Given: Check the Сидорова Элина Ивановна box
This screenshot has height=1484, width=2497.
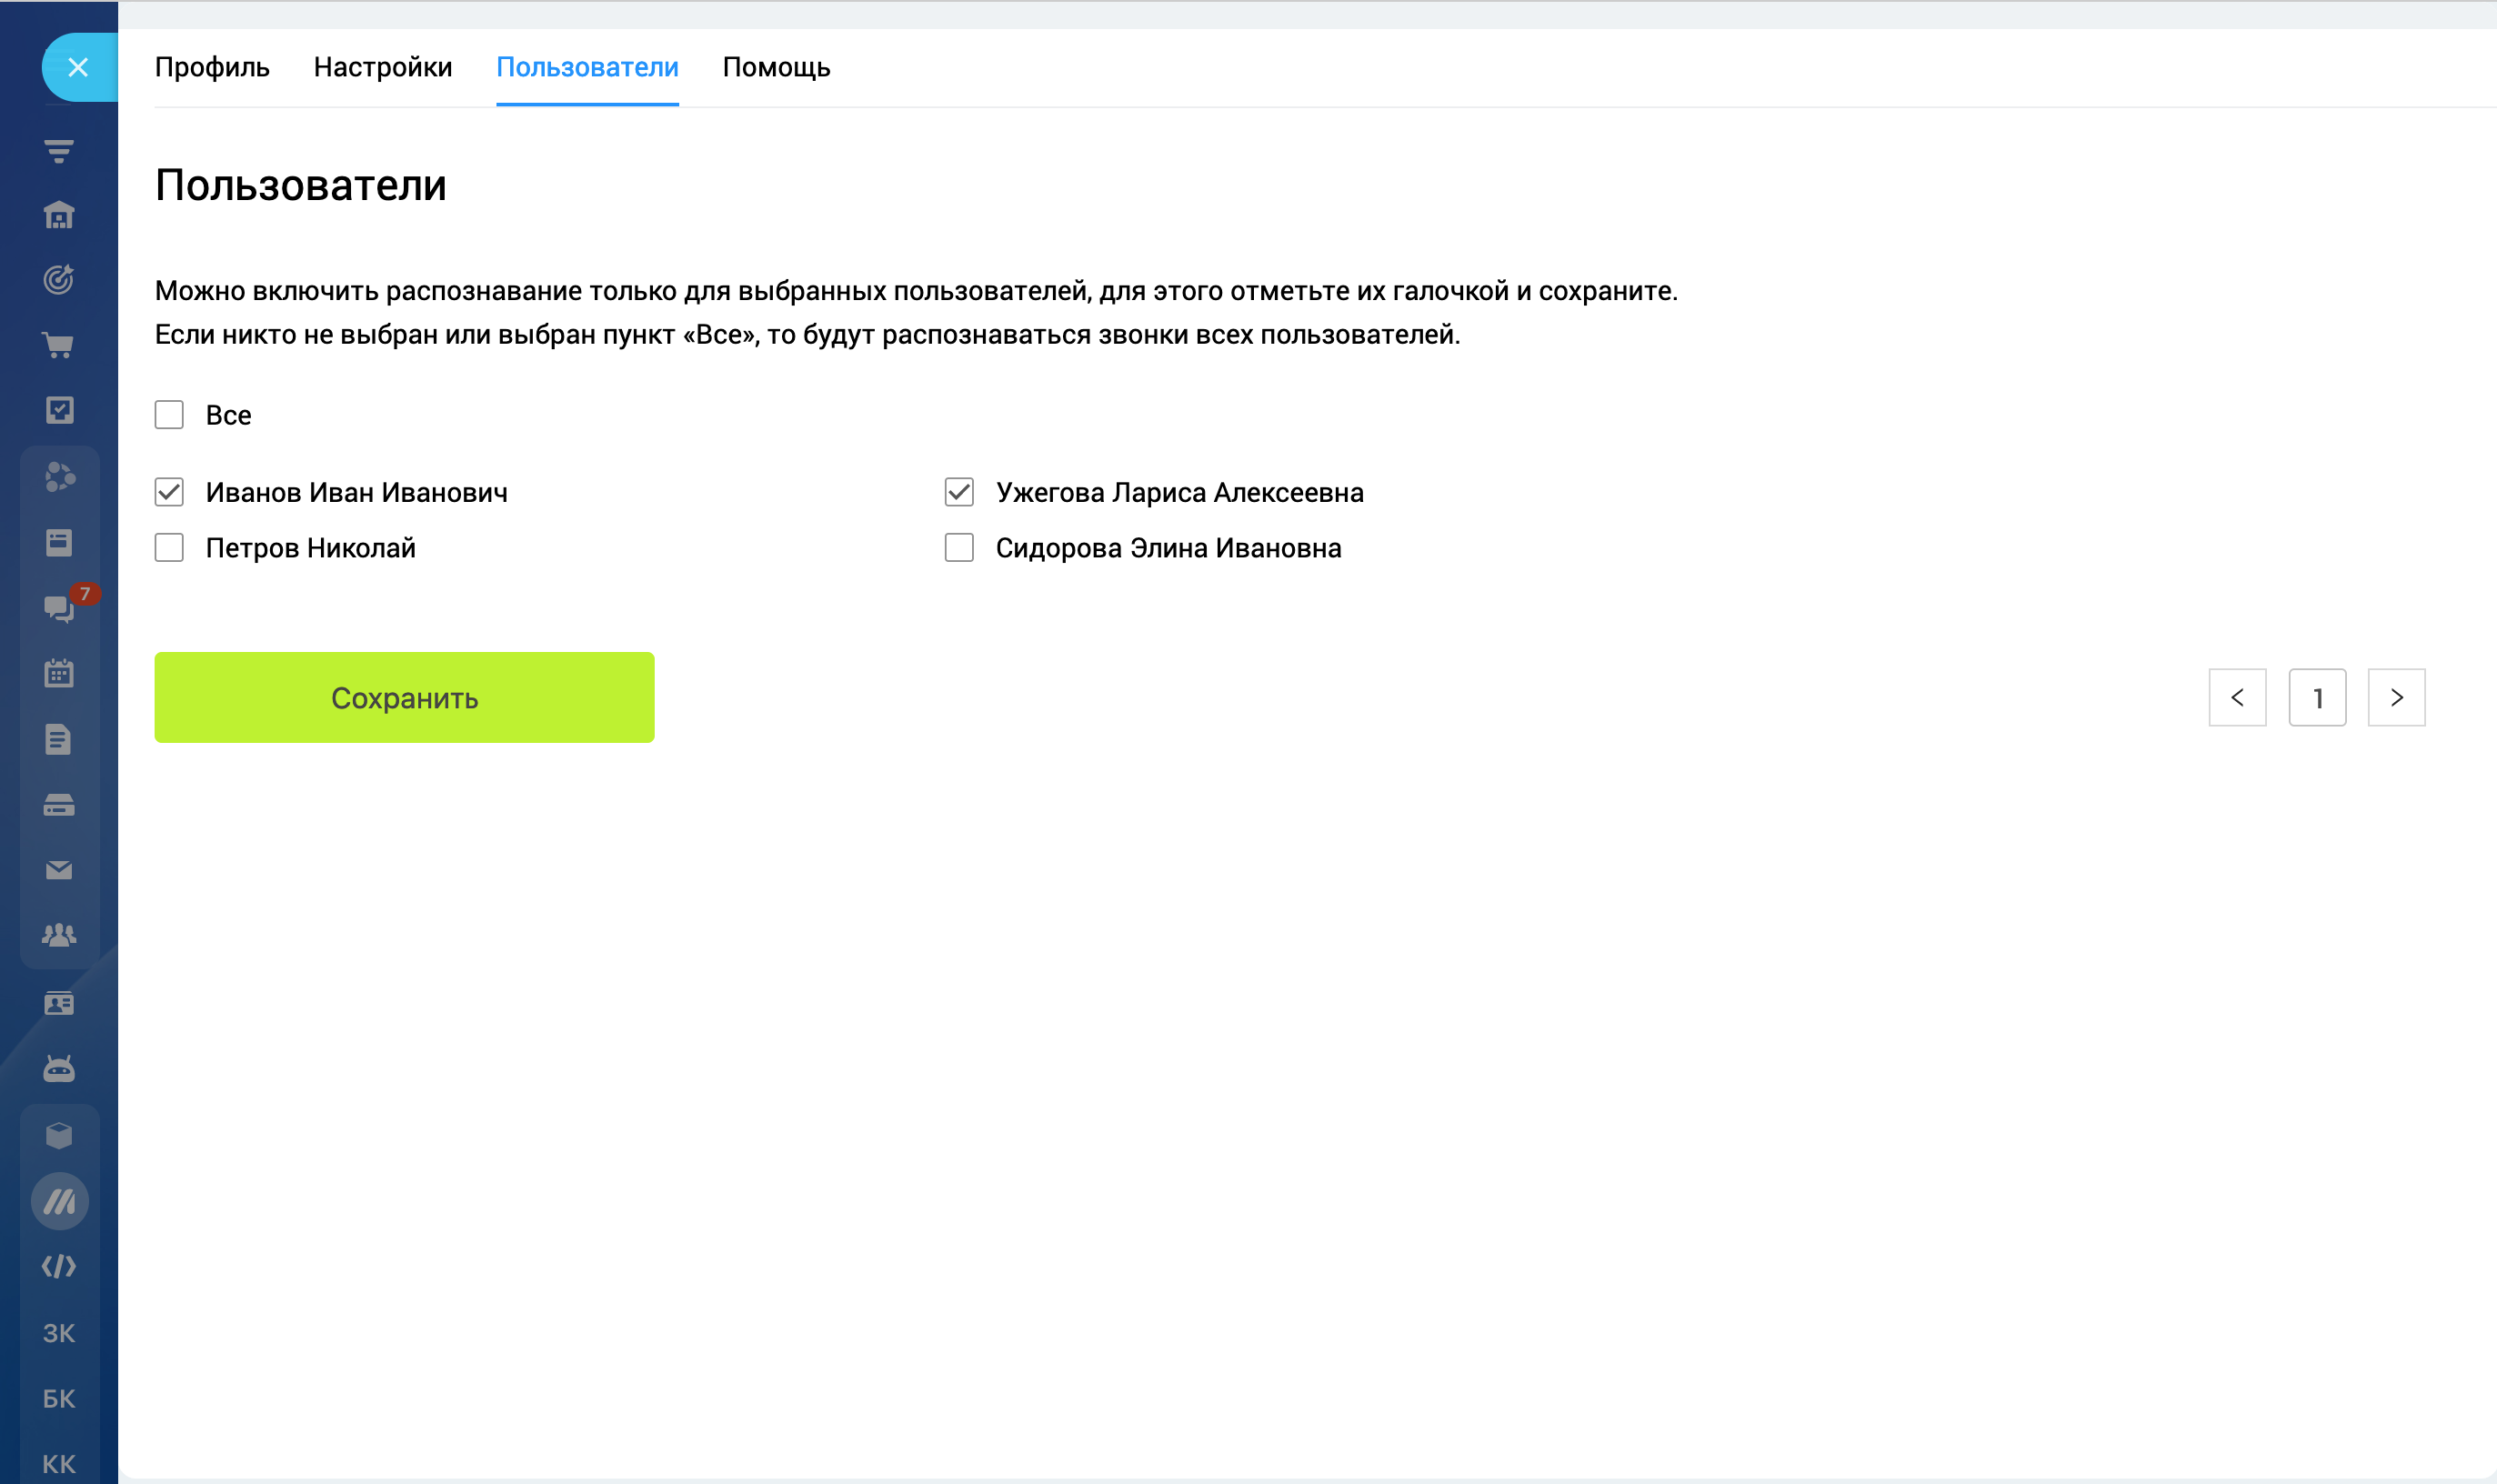Looking at the screenshot, I should tap(959, 548).
